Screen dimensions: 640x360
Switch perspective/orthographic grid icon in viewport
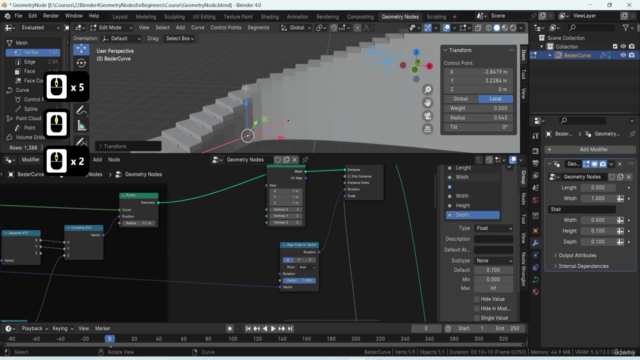427,129
